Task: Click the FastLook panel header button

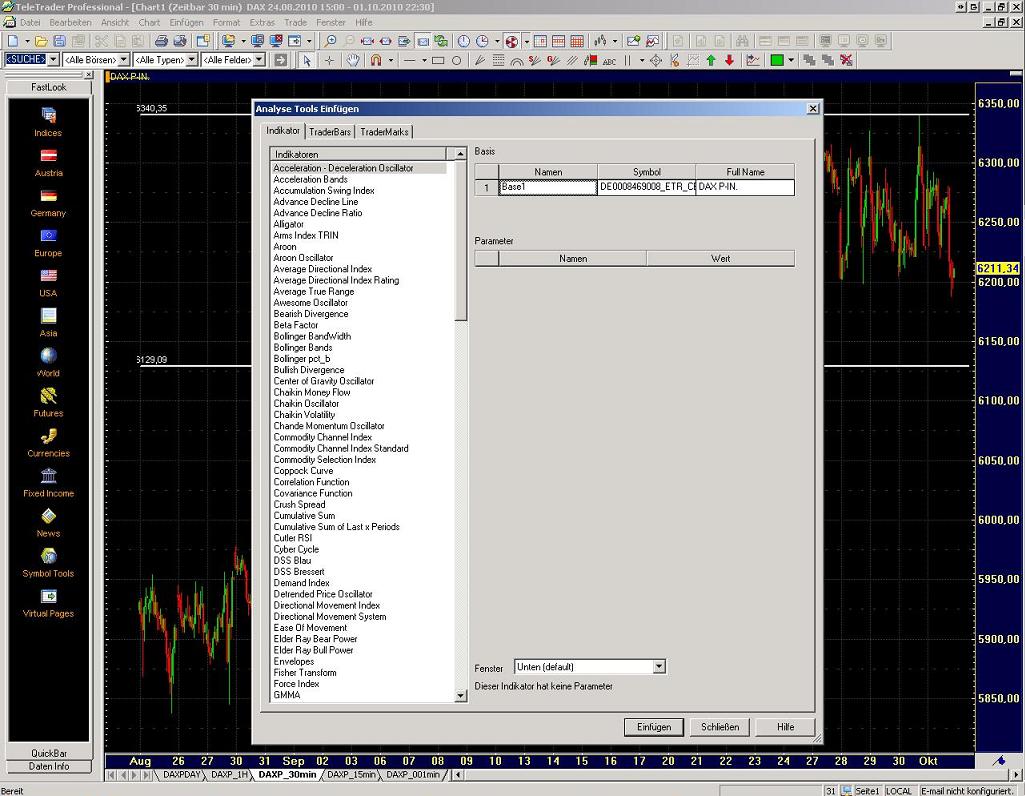Action: (x=49, y=87)
